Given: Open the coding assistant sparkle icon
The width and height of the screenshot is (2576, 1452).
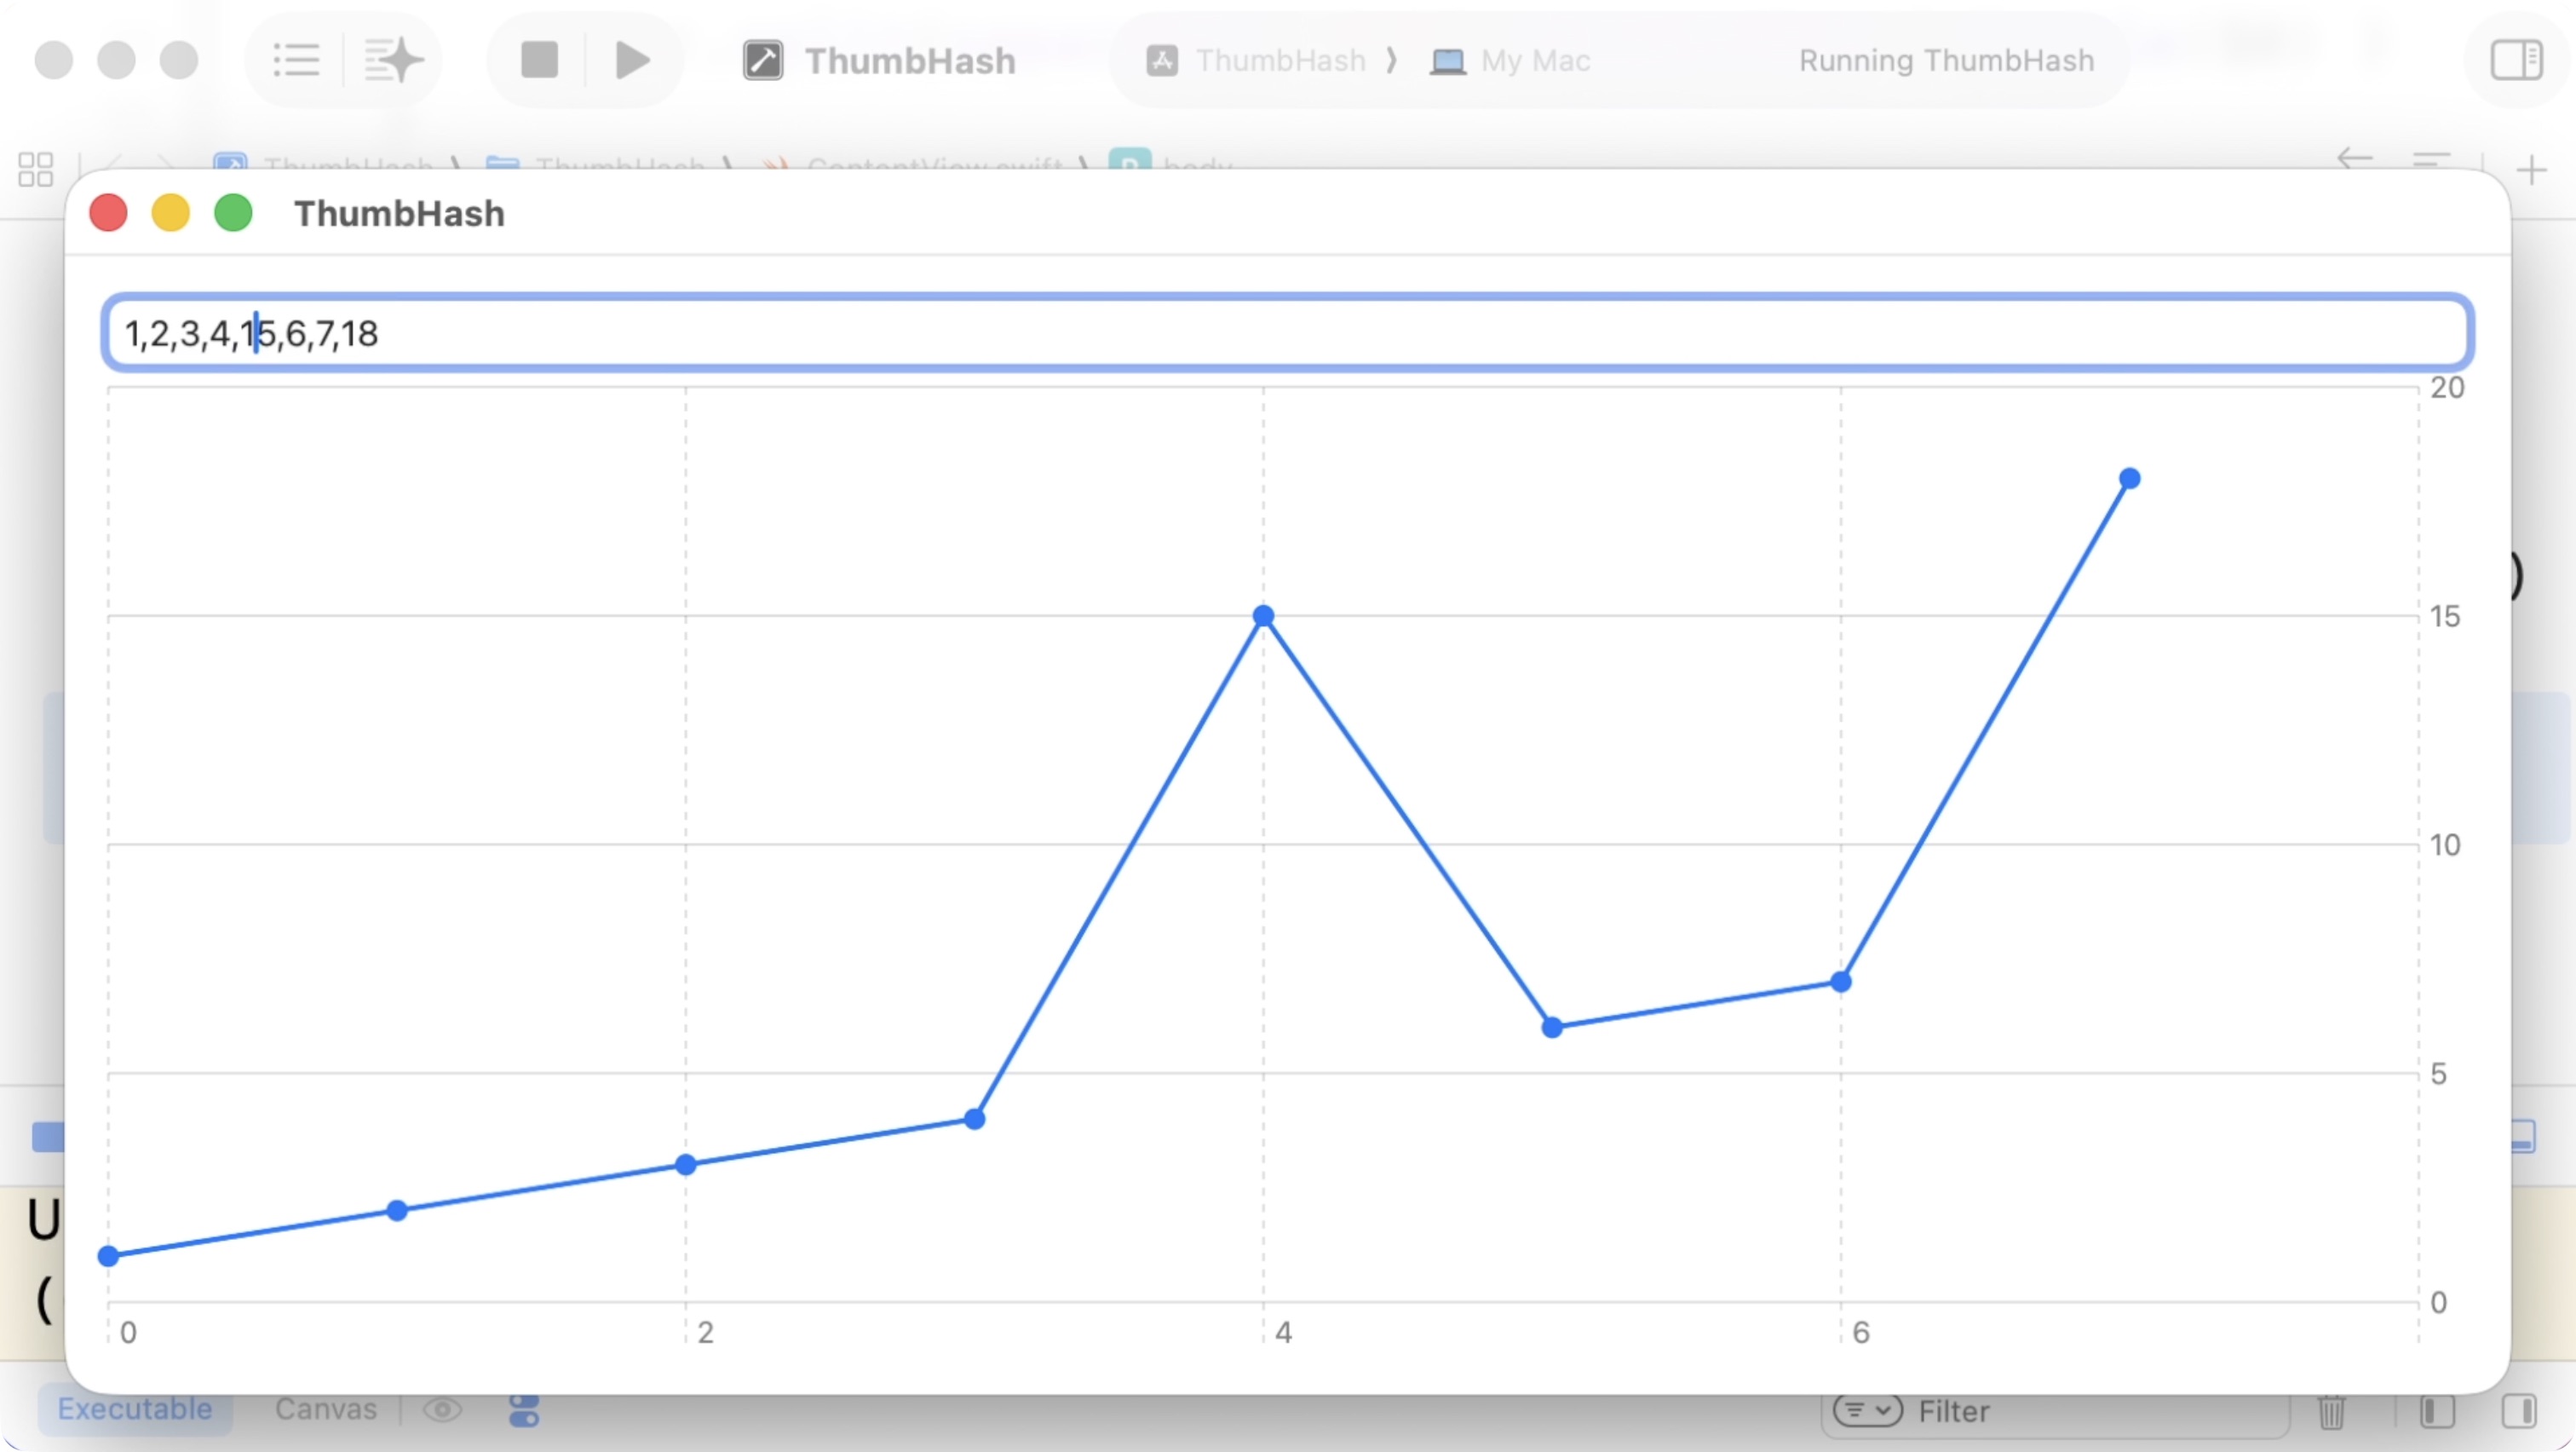Looking at the screenshot, I should click(x=393, y=60).
